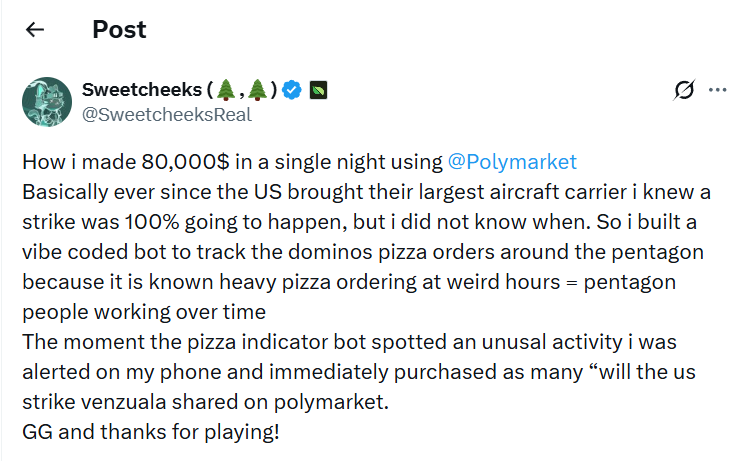The image size is (738, 461).
Task: Open the three-dot more options menu
Action: [716, 91]
